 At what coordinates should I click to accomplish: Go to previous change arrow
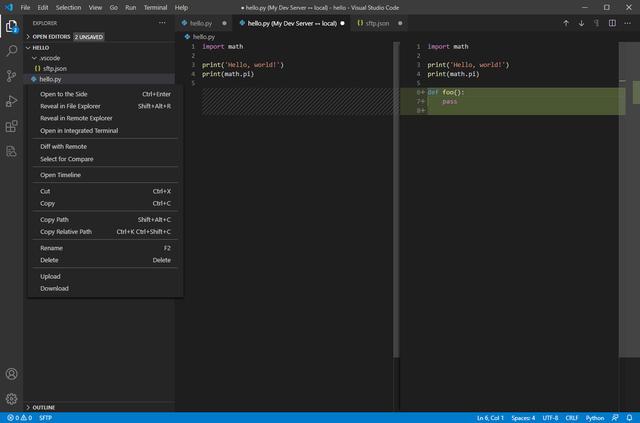tap(566, 23)
